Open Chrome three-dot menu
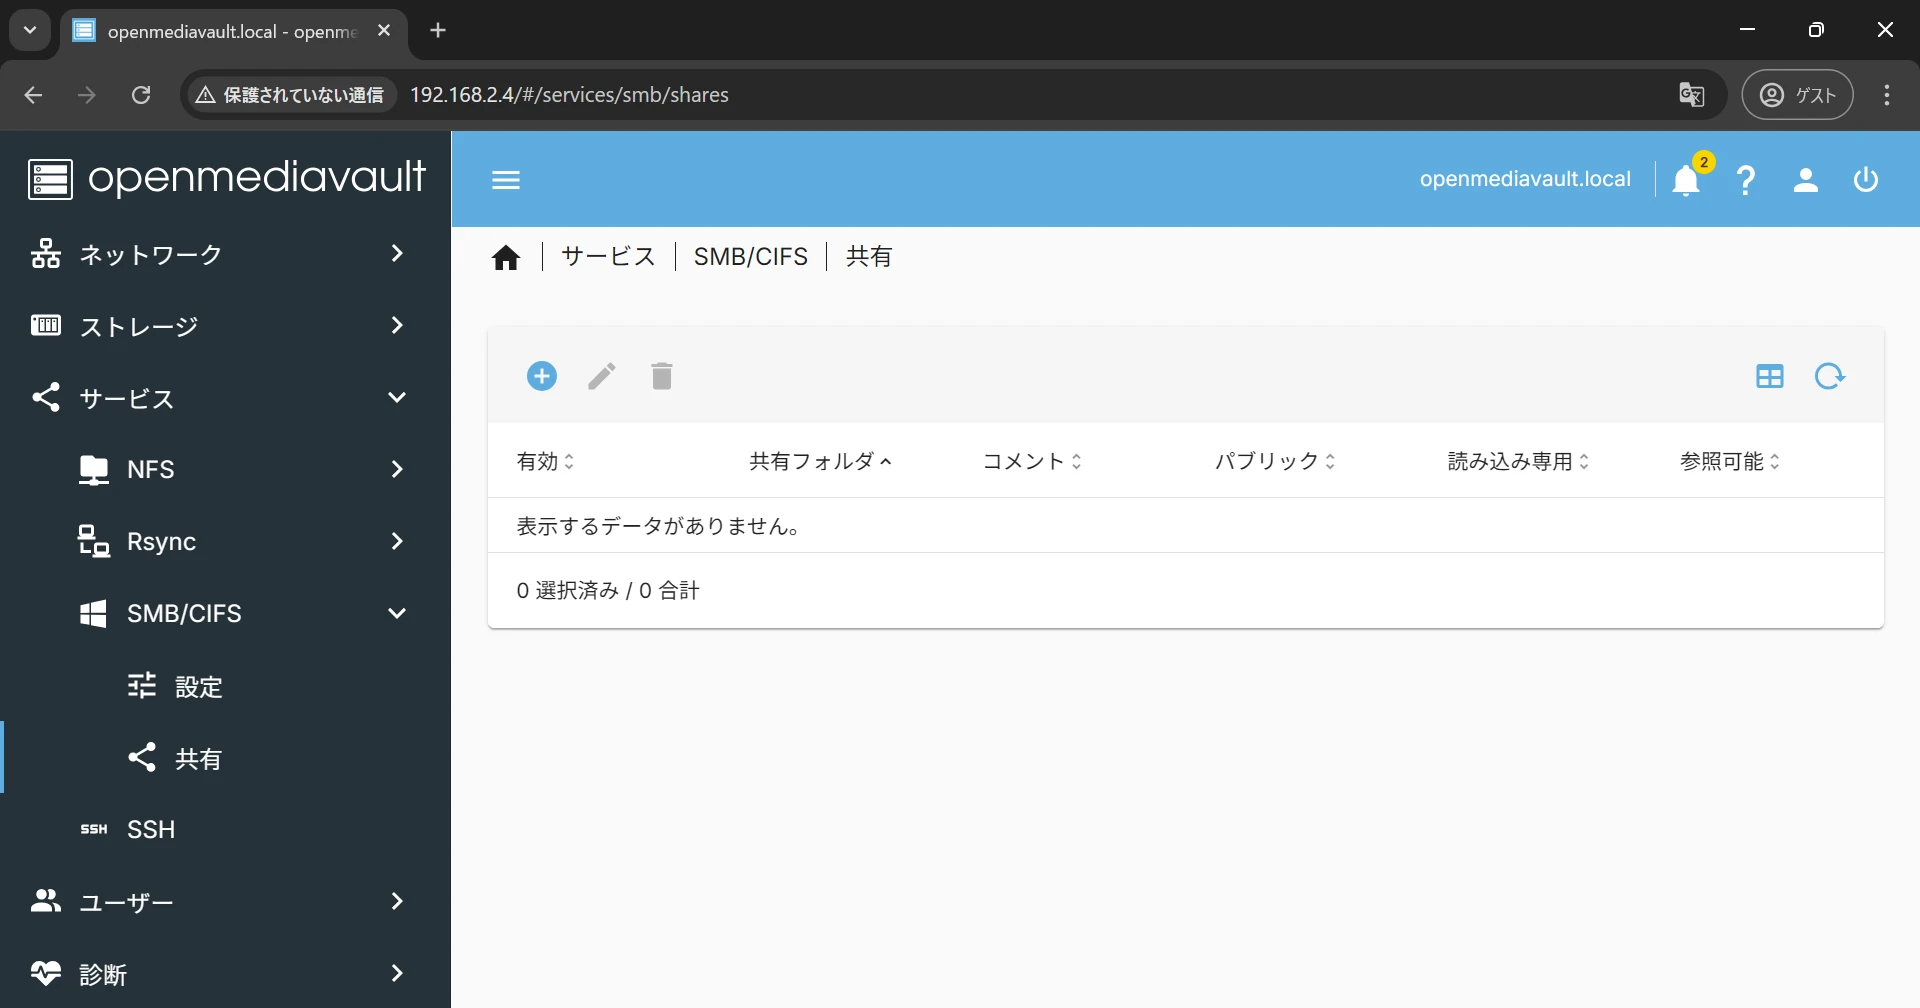1920x1008 pixels. [x=1887, y=95]
